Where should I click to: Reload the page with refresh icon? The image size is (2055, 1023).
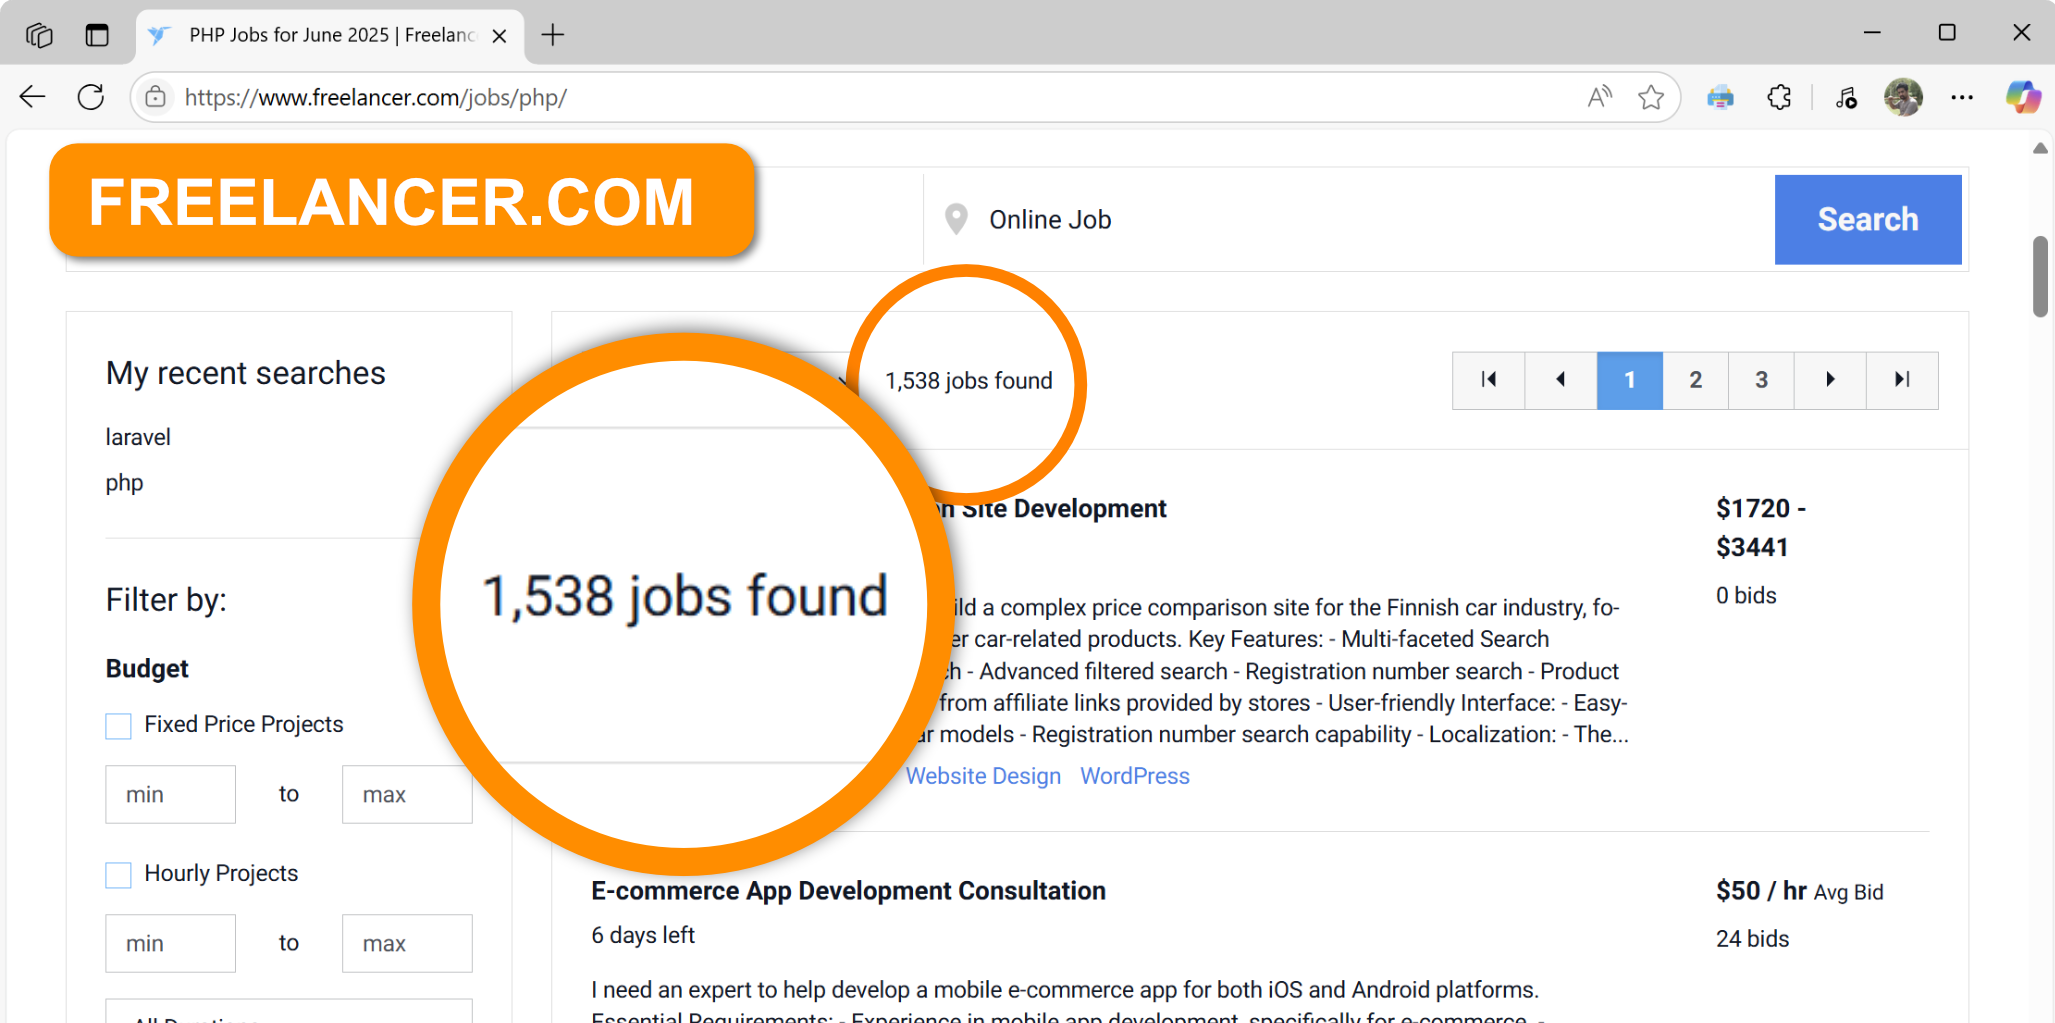91,97
